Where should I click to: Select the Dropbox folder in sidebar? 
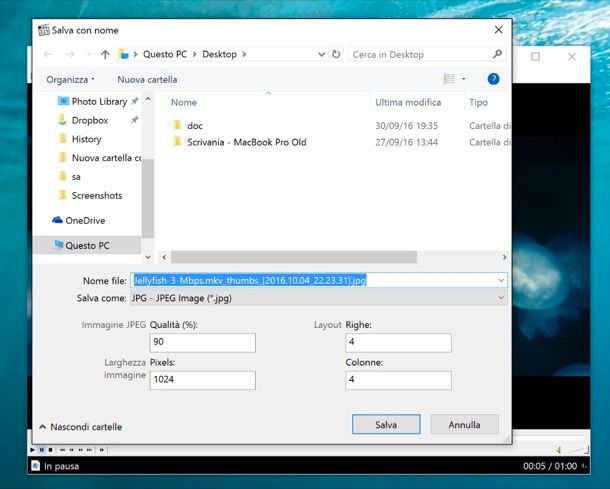click(90, 120)
